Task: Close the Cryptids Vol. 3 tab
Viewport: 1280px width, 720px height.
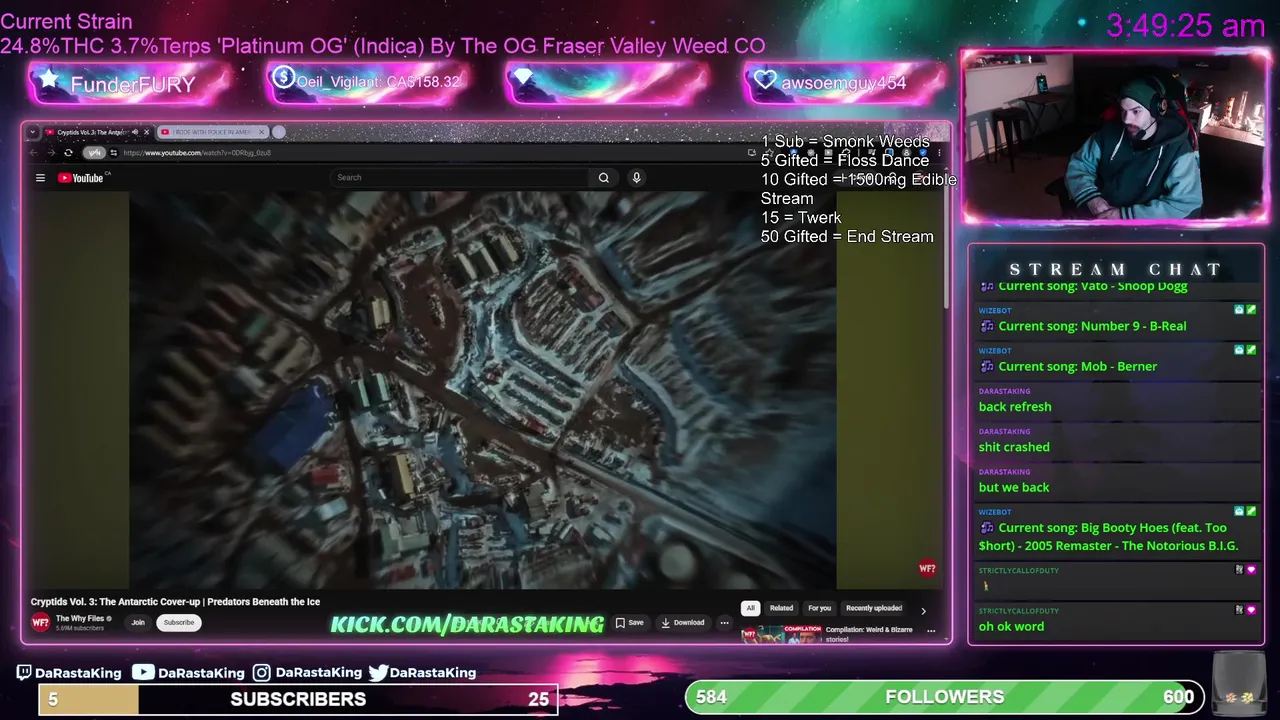Action: coord(146,132)
